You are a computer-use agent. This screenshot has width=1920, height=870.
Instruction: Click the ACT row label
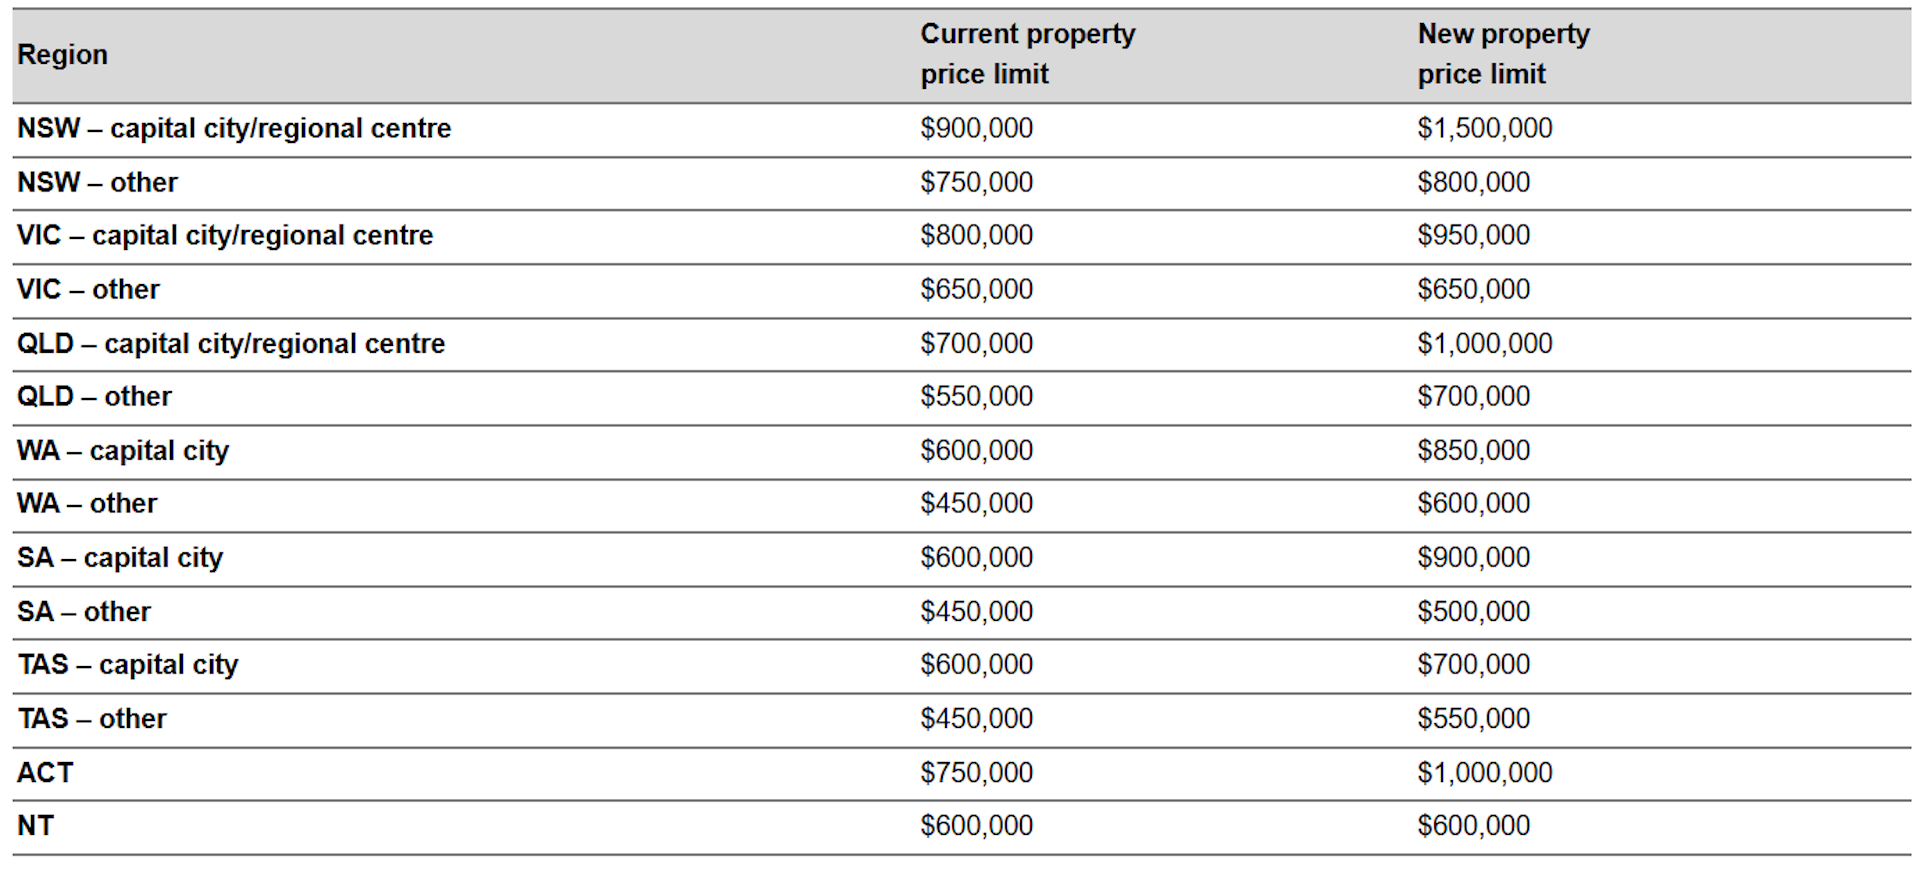45,772
